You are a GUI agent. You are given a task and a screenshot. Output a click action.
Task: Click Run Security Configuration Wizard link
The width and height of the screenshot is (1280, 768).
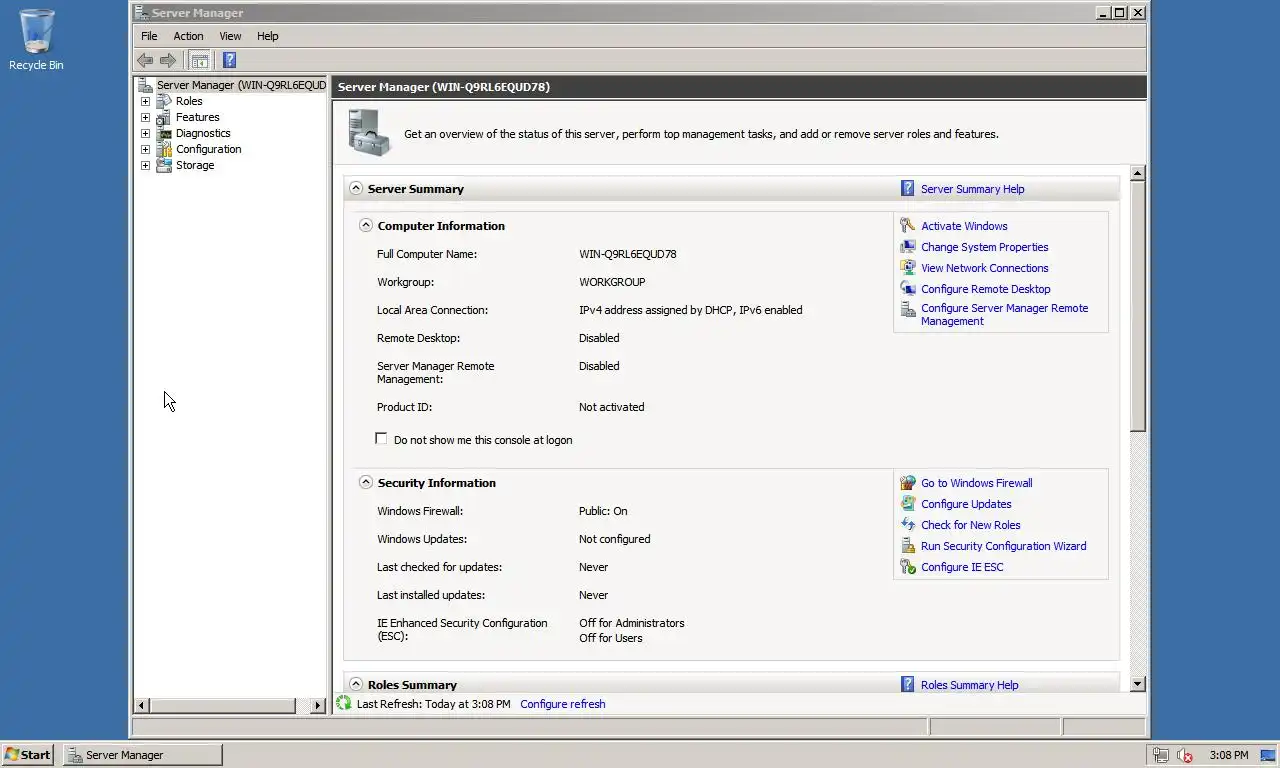click(x=1003, y=546)
